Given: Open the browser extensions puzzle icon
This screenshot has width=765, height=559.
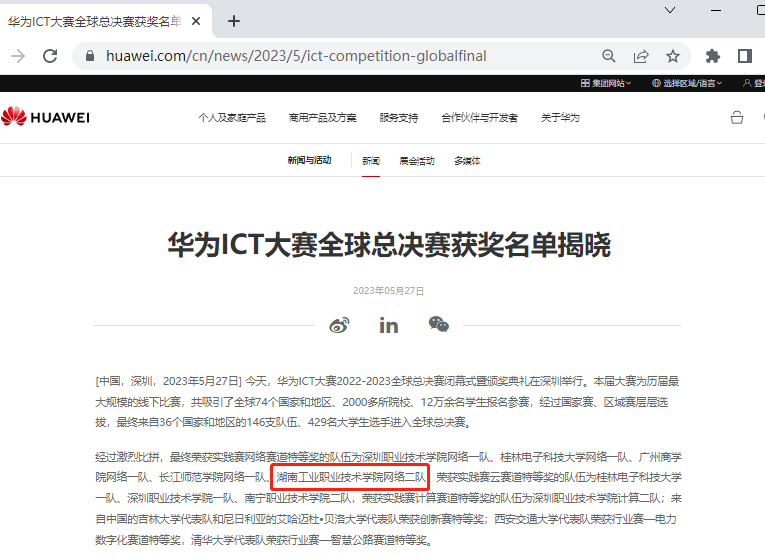Looking at the screenshot, I should pyautogui.click(x=713, y=56).
